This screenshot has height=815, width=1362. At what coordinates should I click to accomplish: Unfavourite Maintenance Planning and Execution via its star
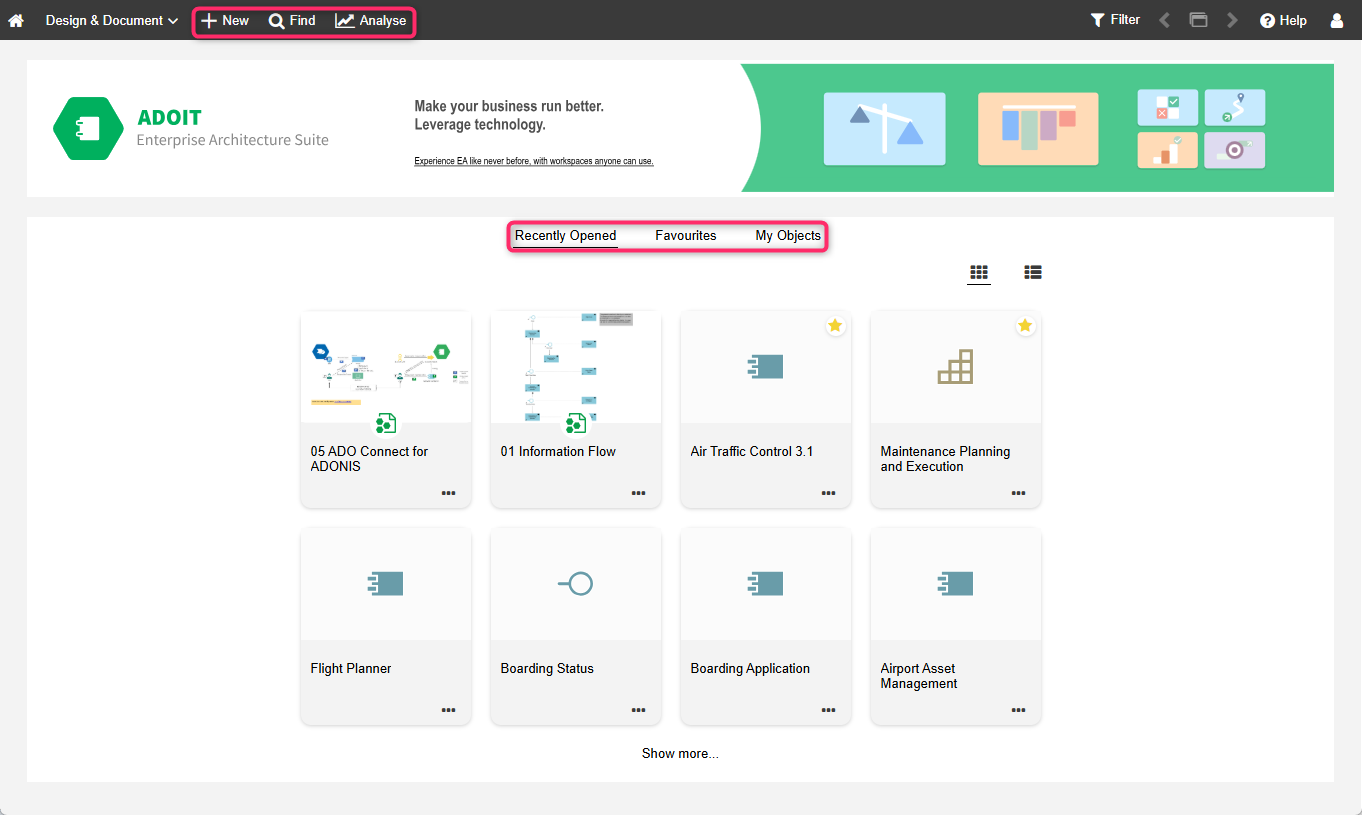(x=1025, y=325)
